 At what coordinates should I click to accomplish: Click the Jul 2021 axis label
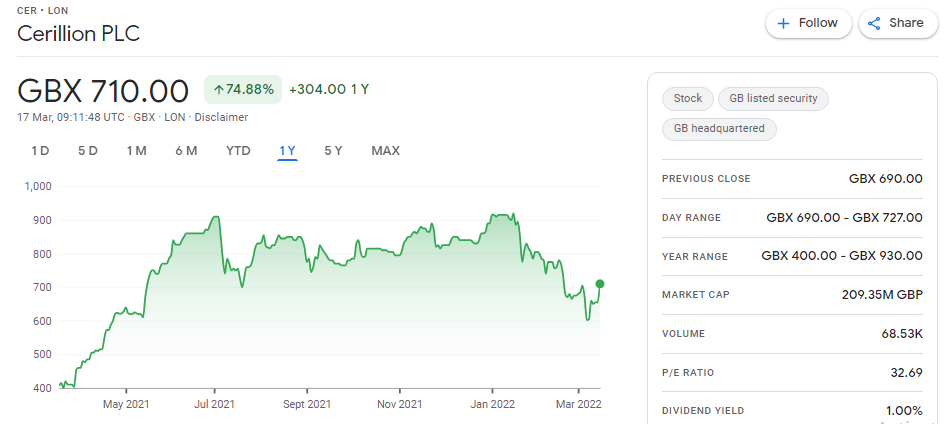coord(214,404)
